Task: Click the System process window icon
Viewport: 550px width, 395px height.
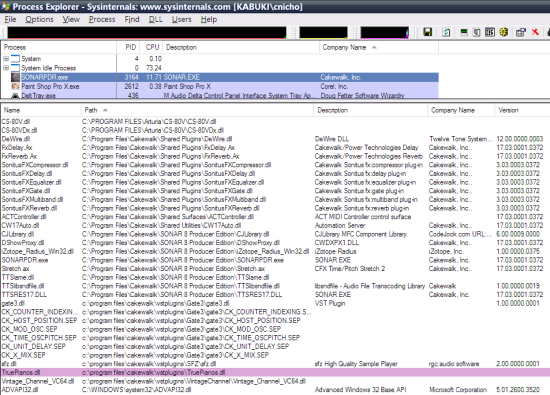Action: point(15,59)
